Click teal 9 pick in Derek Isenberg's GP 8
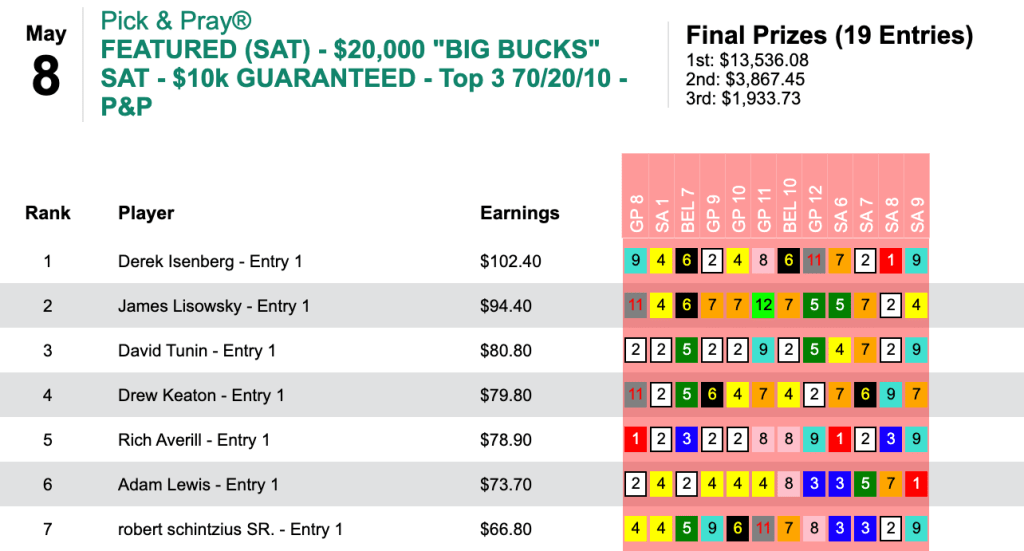The width and height of the screenshot is (1024, 551). pos(635,261)
